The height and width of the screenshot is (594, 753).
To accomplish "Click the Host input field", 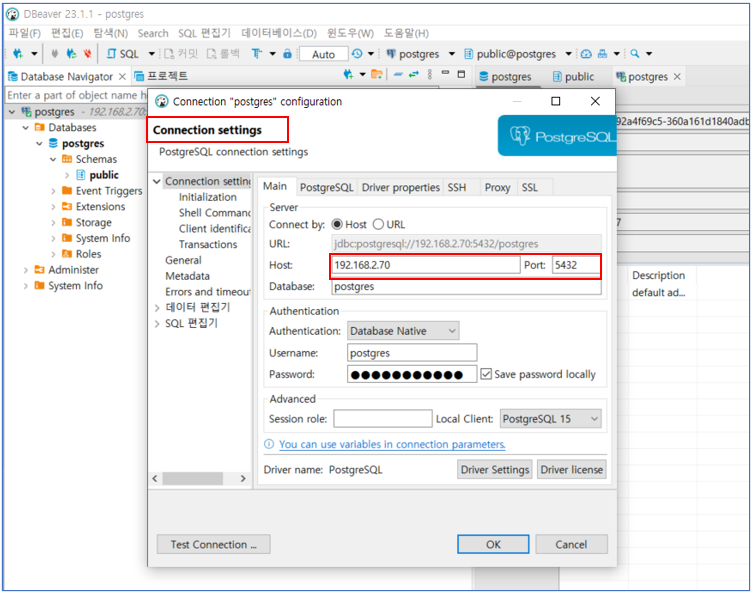I will (x=425, y=265).
